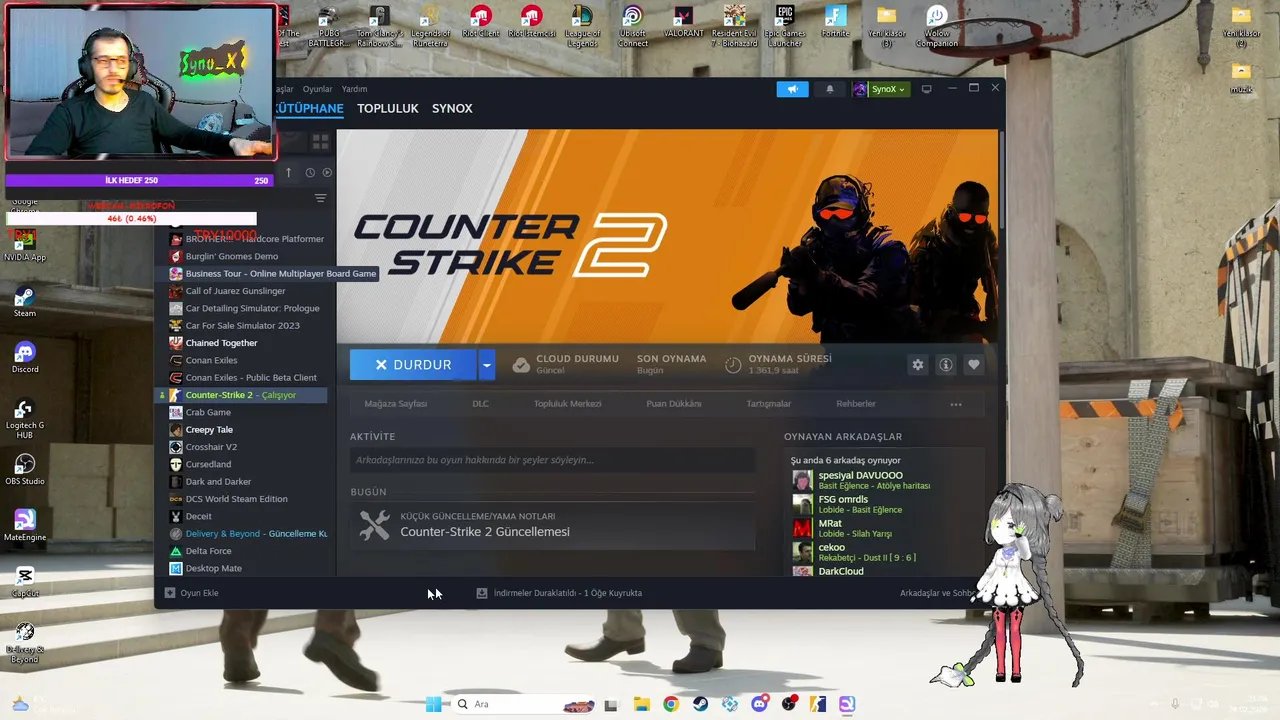Add Counter-Strike 2 to favorites heart icon
Image resolution: width=1280 pixels, height=720 pixels.
973,365
